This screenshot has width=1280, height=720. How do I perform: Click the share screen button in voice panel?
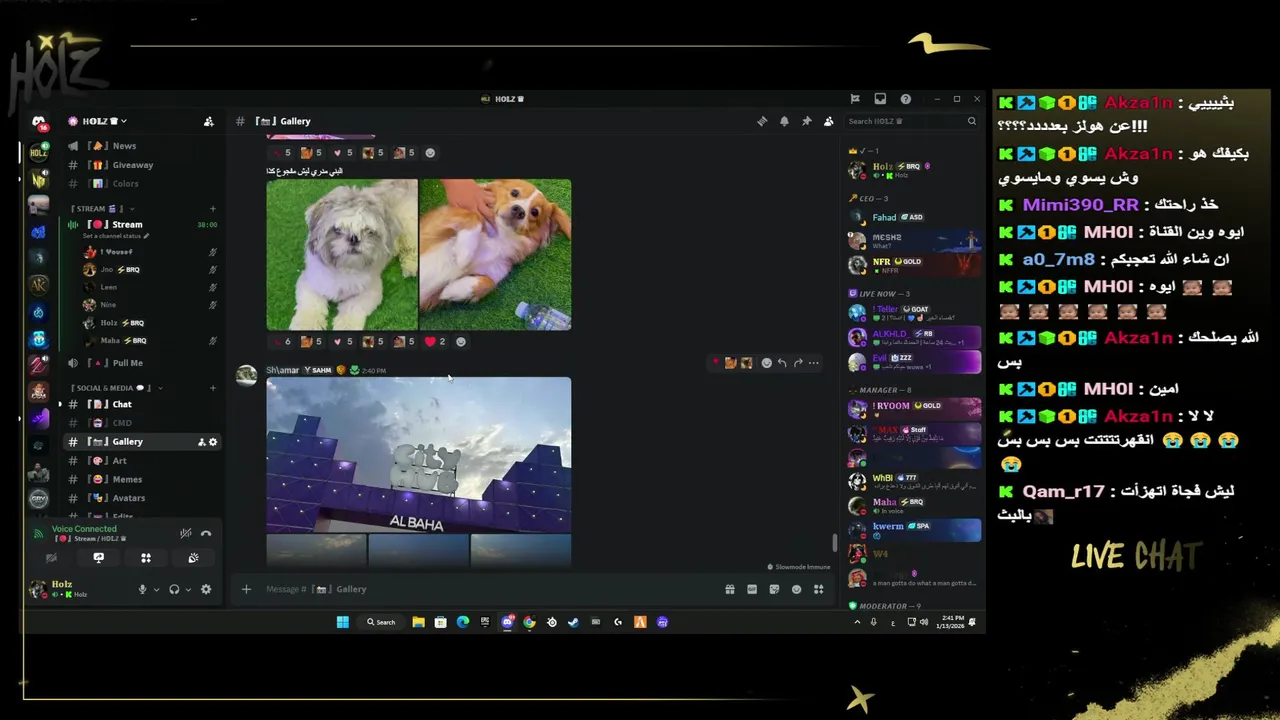[x=98, y=558]
